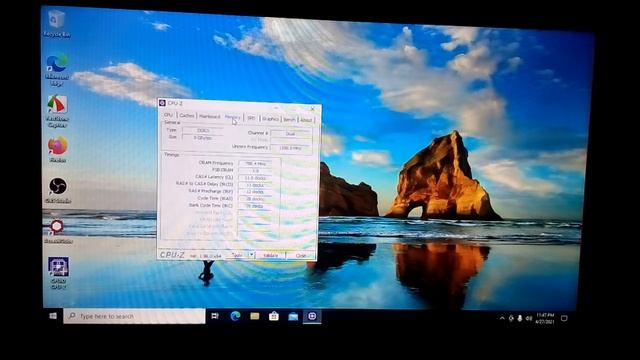Click the FSB:DRAM ratio value
Viewport: 640px width, 360px height.
[x=255, y=171]
